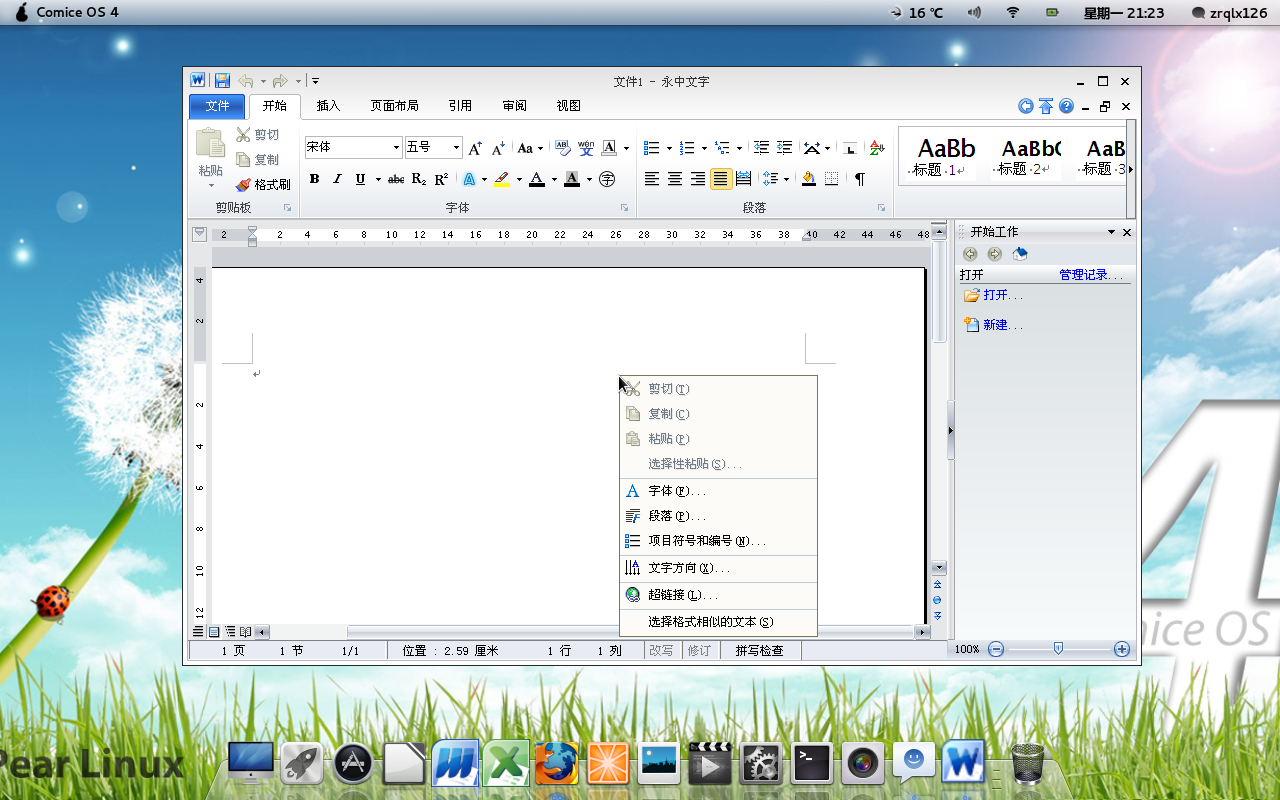Viewport: 1280px width, 800px height.
Task: Toggle Bold formatting
Action: point(314,179)
